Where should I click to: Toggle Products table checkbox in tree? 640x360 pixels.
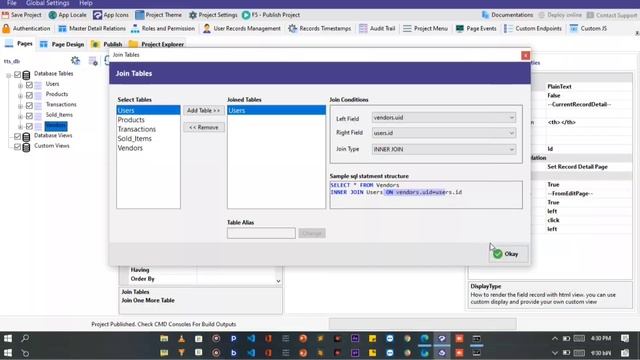pos(29,95)
